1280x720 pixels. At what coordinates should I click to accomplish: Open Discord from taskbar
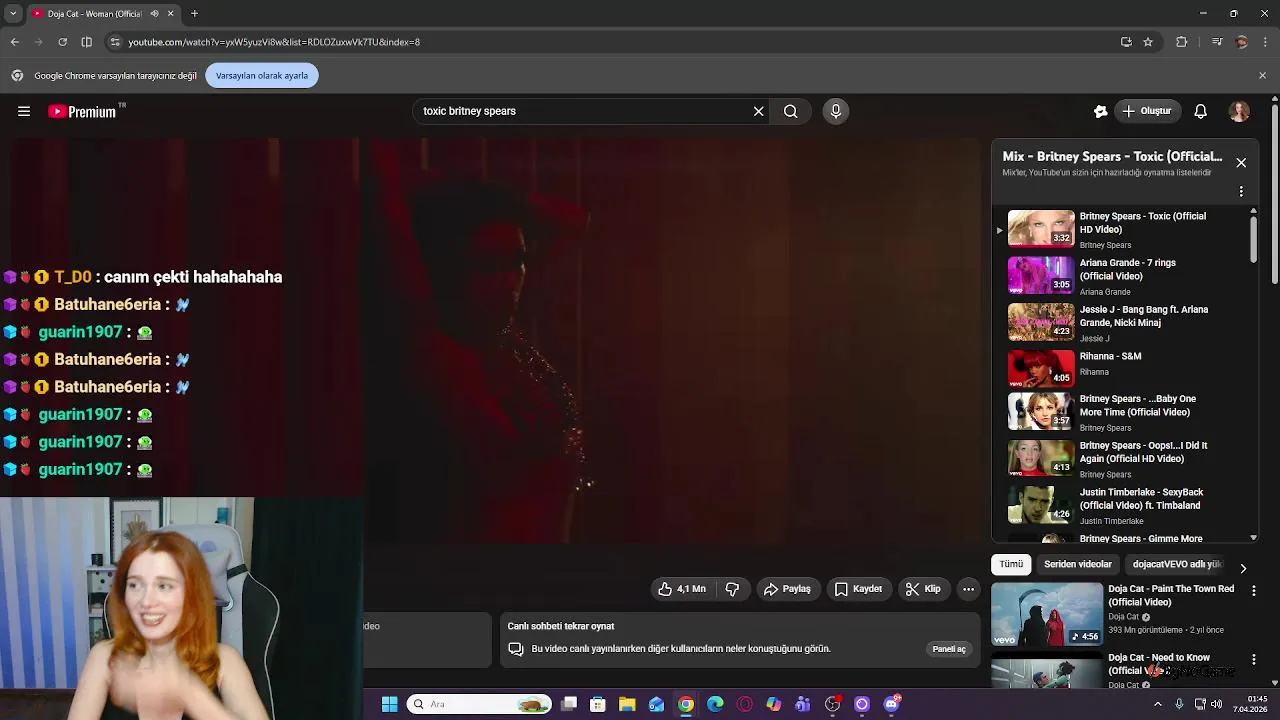click(892, 704)
